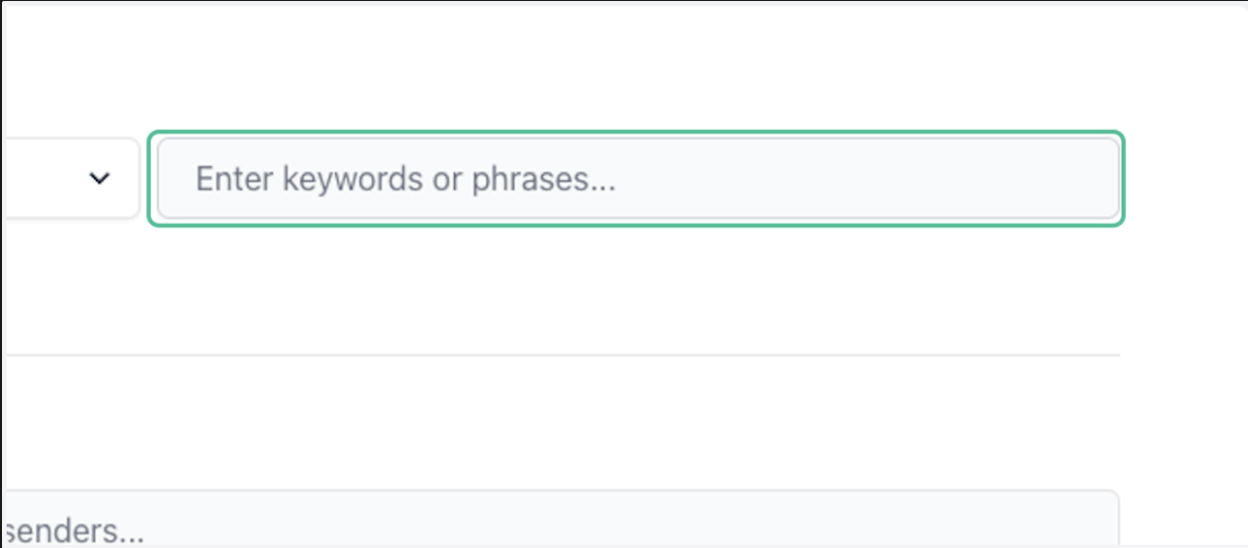The height and width of the screenshot is (548, 1248).
Task: Expand the select box left of keywords
Action: point(70,178)
